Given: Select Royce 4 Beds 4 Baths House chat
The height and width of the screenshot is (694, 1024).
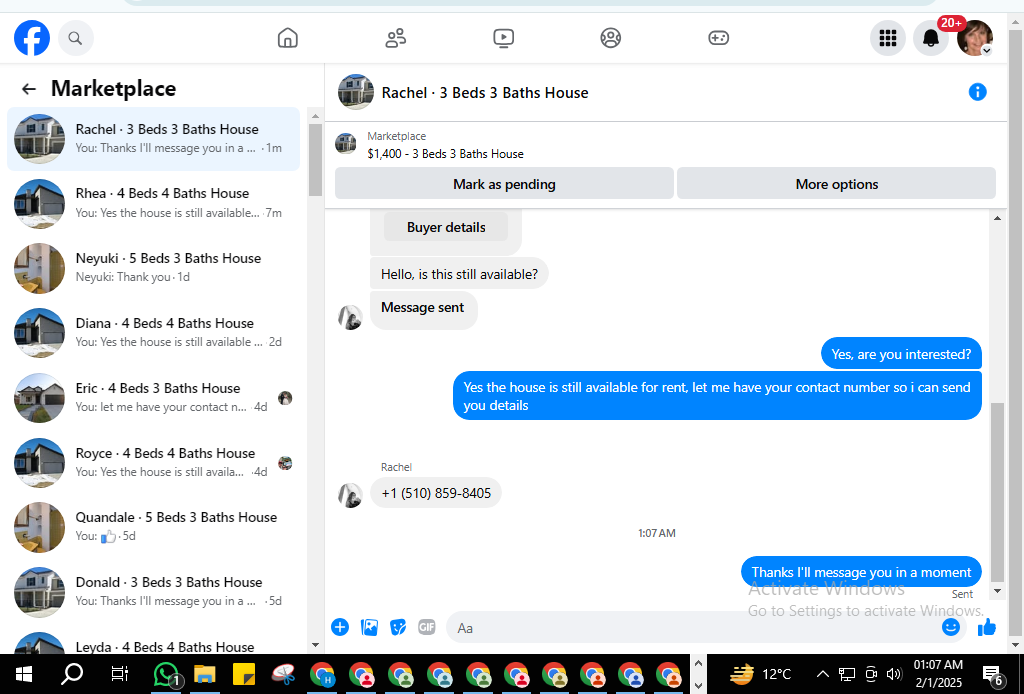Looking at the screenshot, I should coord(153,462).
